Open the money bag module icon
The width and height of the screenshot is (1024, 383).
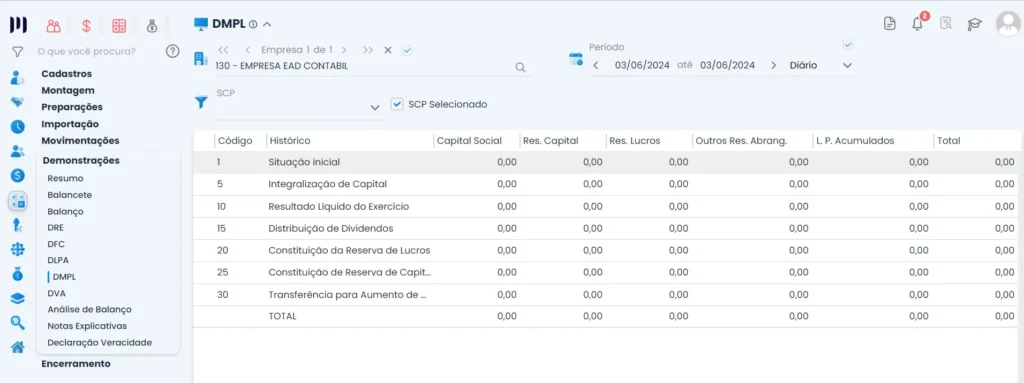(152, 25)
